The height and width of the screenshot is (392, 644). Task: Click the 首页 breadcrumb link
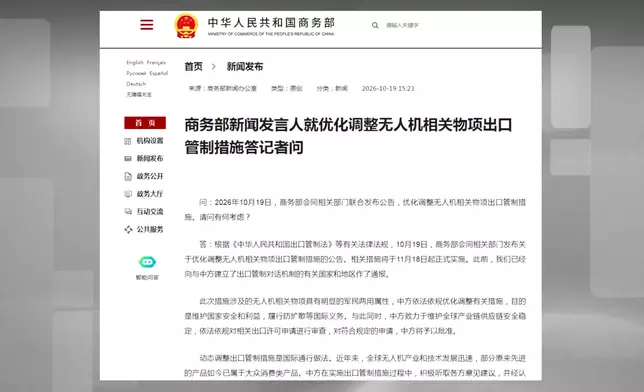(193, 67)
